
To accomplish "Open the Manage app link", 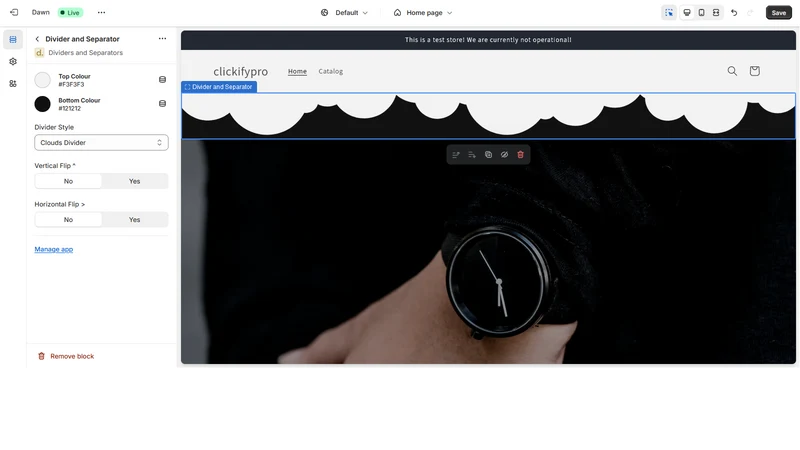I will 54,249.
